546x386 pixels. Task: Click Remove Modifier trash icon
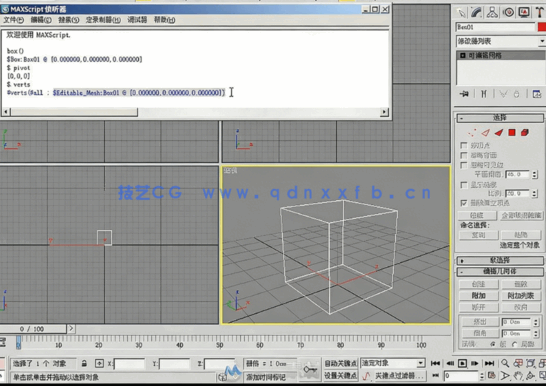pos(516,94)
